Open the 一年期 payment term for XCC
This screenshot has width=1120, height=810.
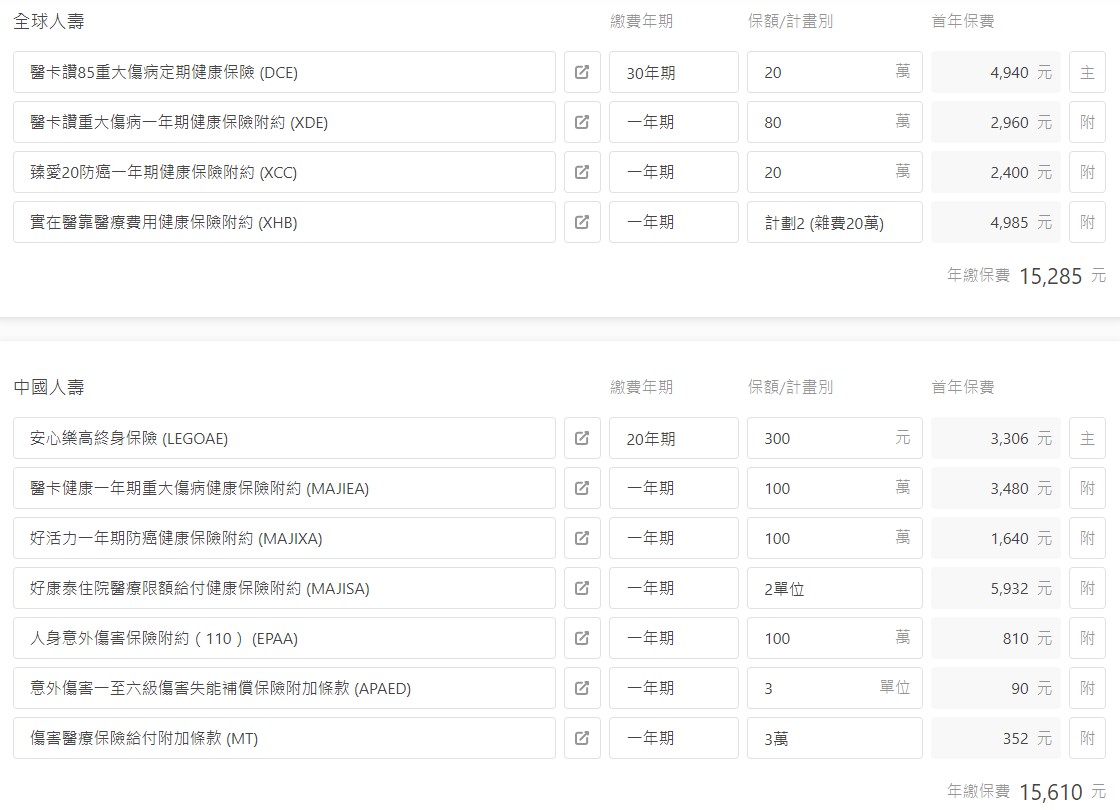click(x=674, y=172)
